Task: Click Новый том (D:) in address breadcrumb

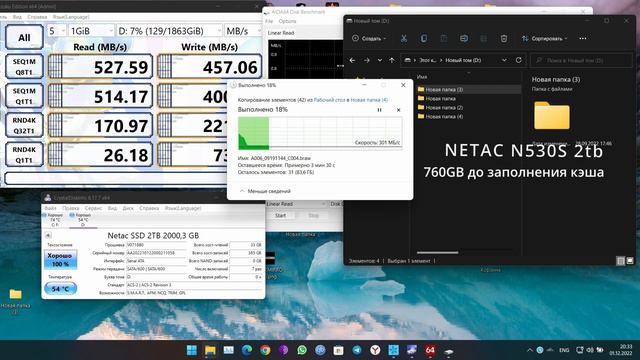Action: point(463,60)
